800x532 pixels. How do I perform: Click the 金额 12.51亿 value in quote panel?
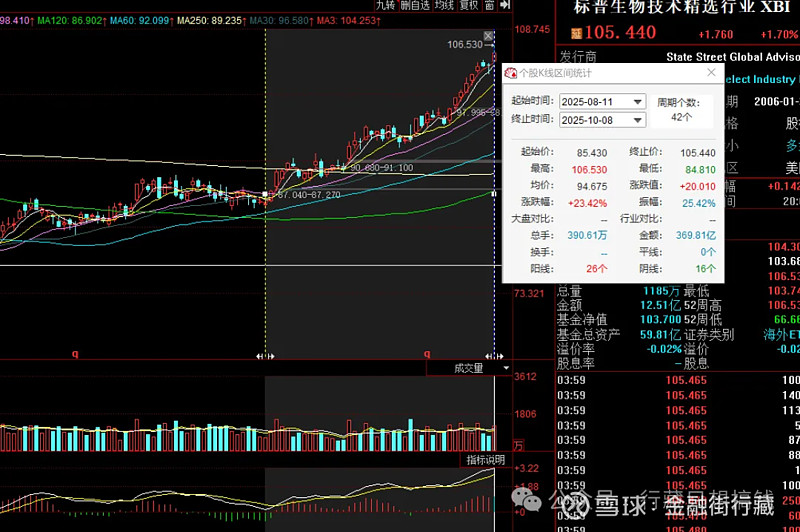coord(660,306)
